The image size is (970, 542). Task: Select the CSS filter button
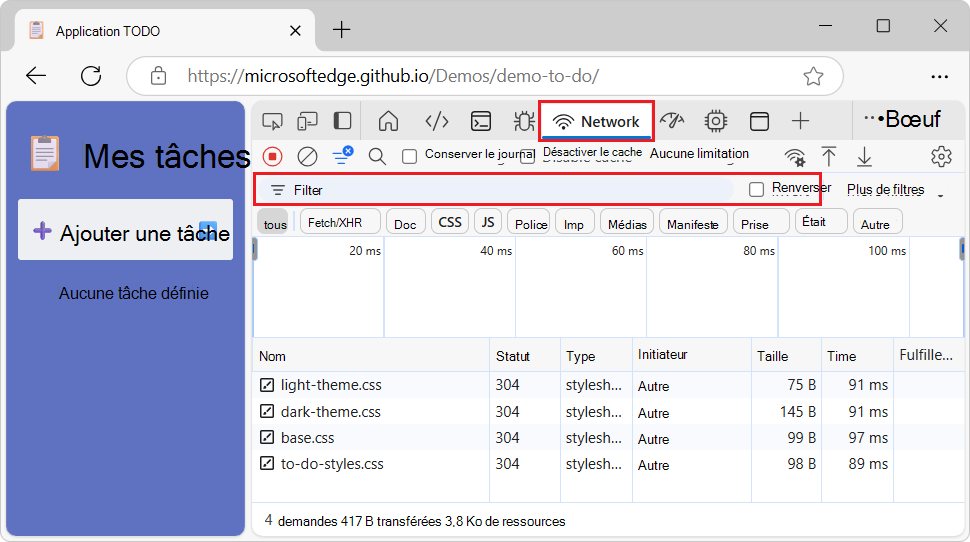tap(450, 222)
